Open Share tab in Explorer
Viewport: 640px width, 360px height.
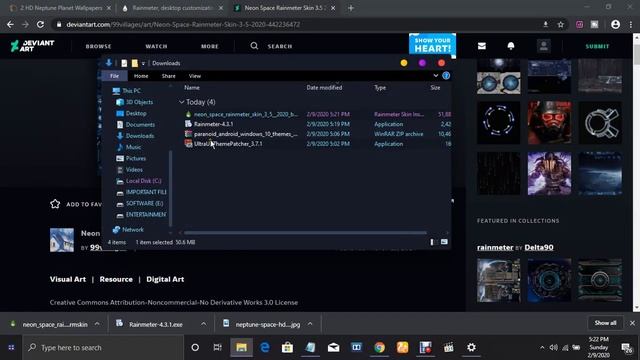[x=168, y=76]
